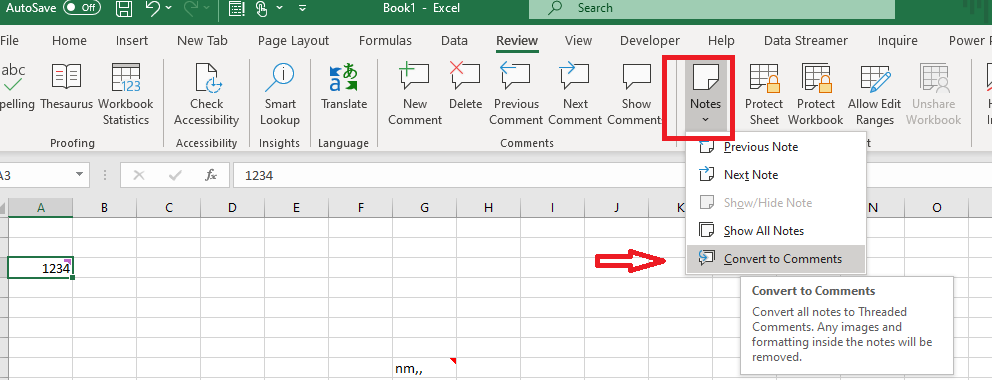Select Next Note in Notes menu
This screenshot has width=992, height=380.
776,175
